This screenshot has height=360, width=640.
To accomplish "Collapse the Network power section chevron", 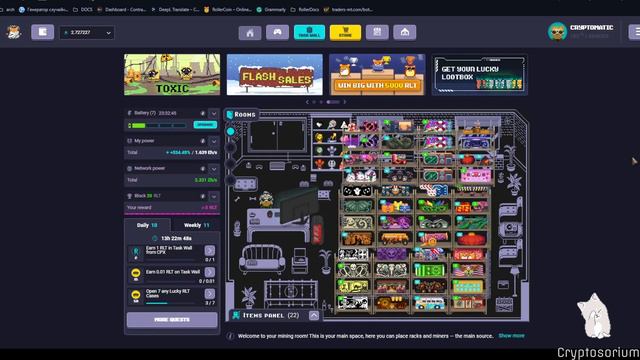I will [x=214, y=169].
